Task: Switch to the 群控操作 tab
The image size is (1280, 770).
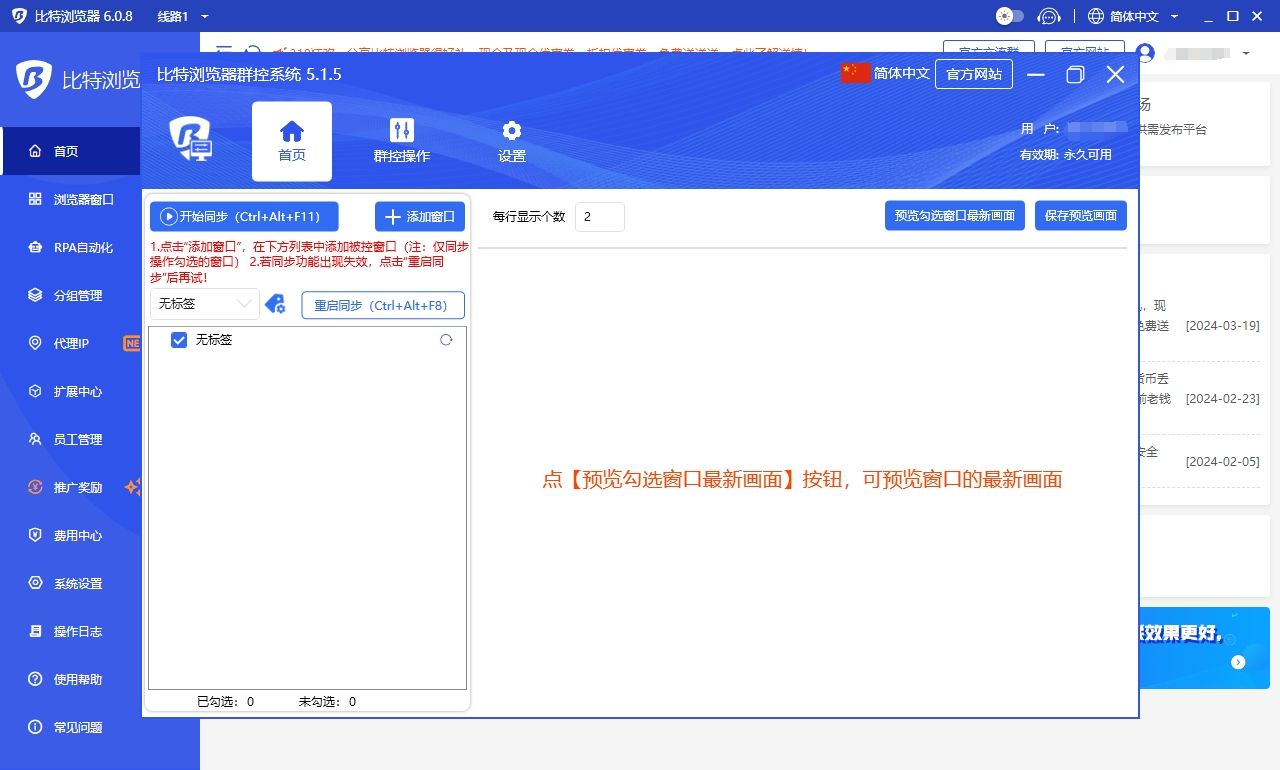Action: coord(401,140)
